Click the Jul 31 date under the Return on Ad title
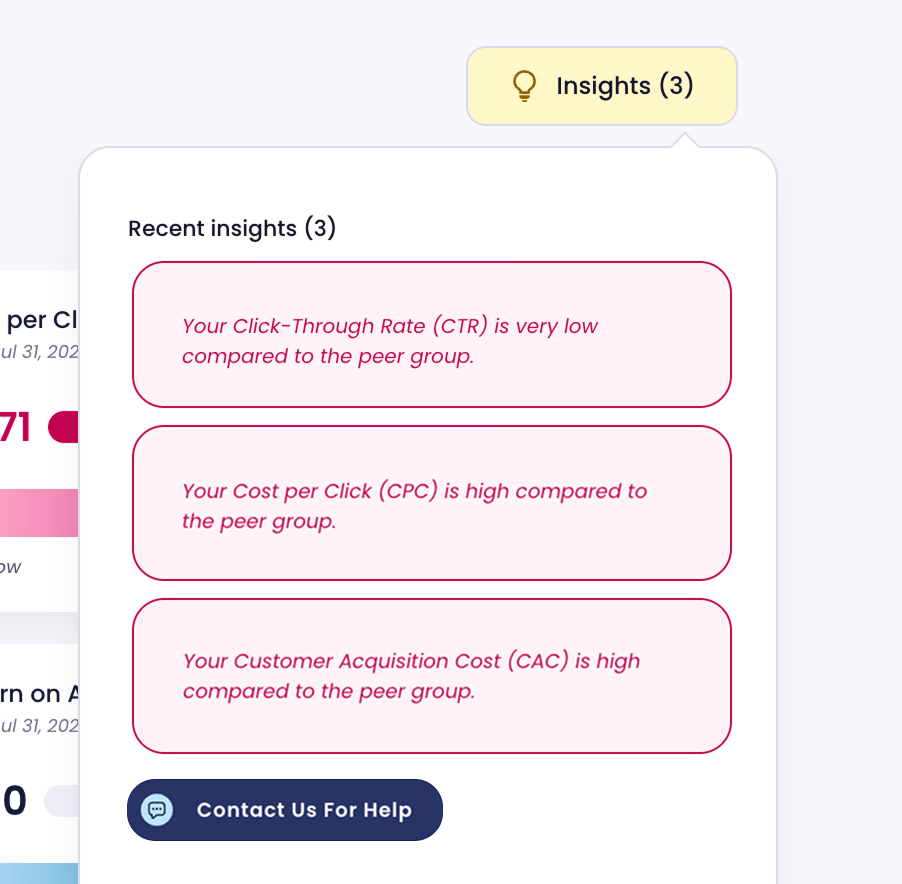This screenshot has width=902, height=884. click(x=39, y=725)
